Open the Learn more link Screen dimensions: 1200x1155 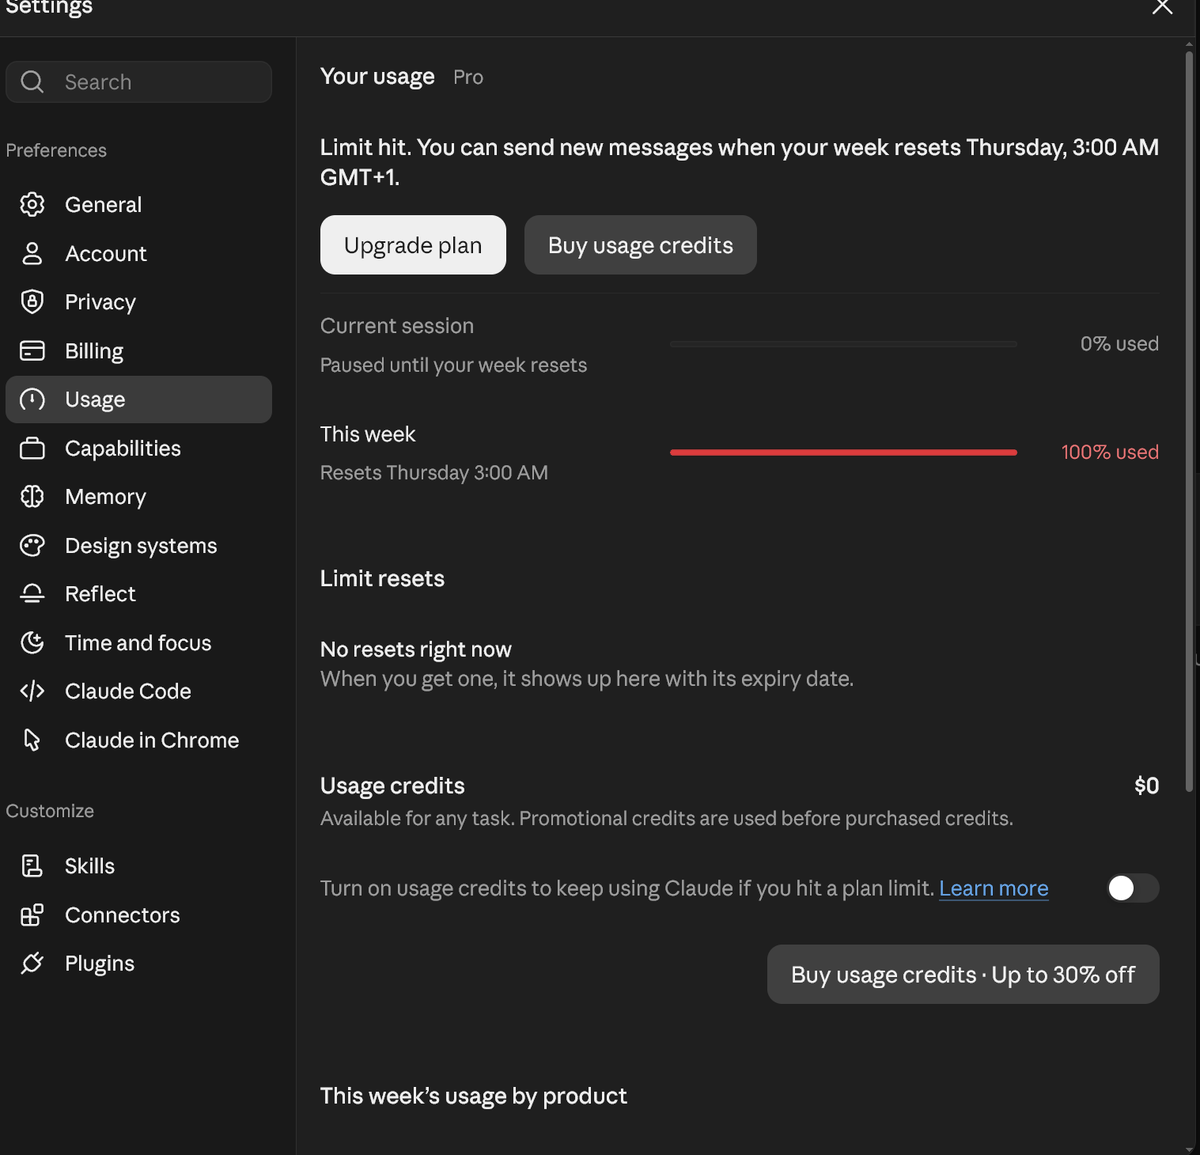pos(993,888)
